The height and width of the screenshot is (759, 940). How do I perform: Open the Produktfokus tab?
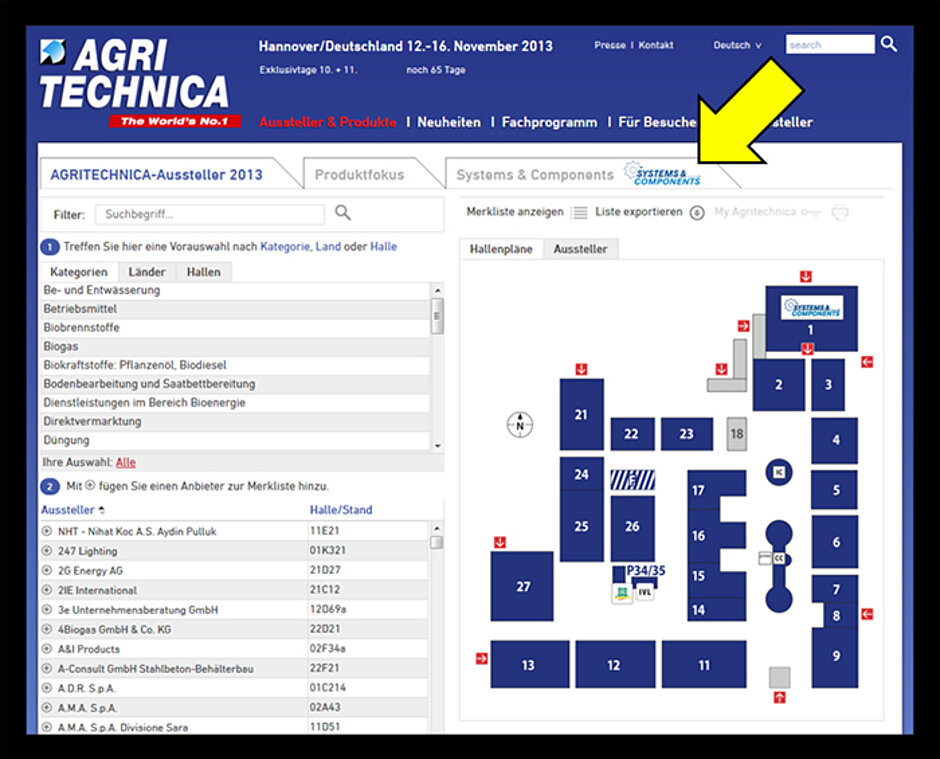[x=359, y=175]
